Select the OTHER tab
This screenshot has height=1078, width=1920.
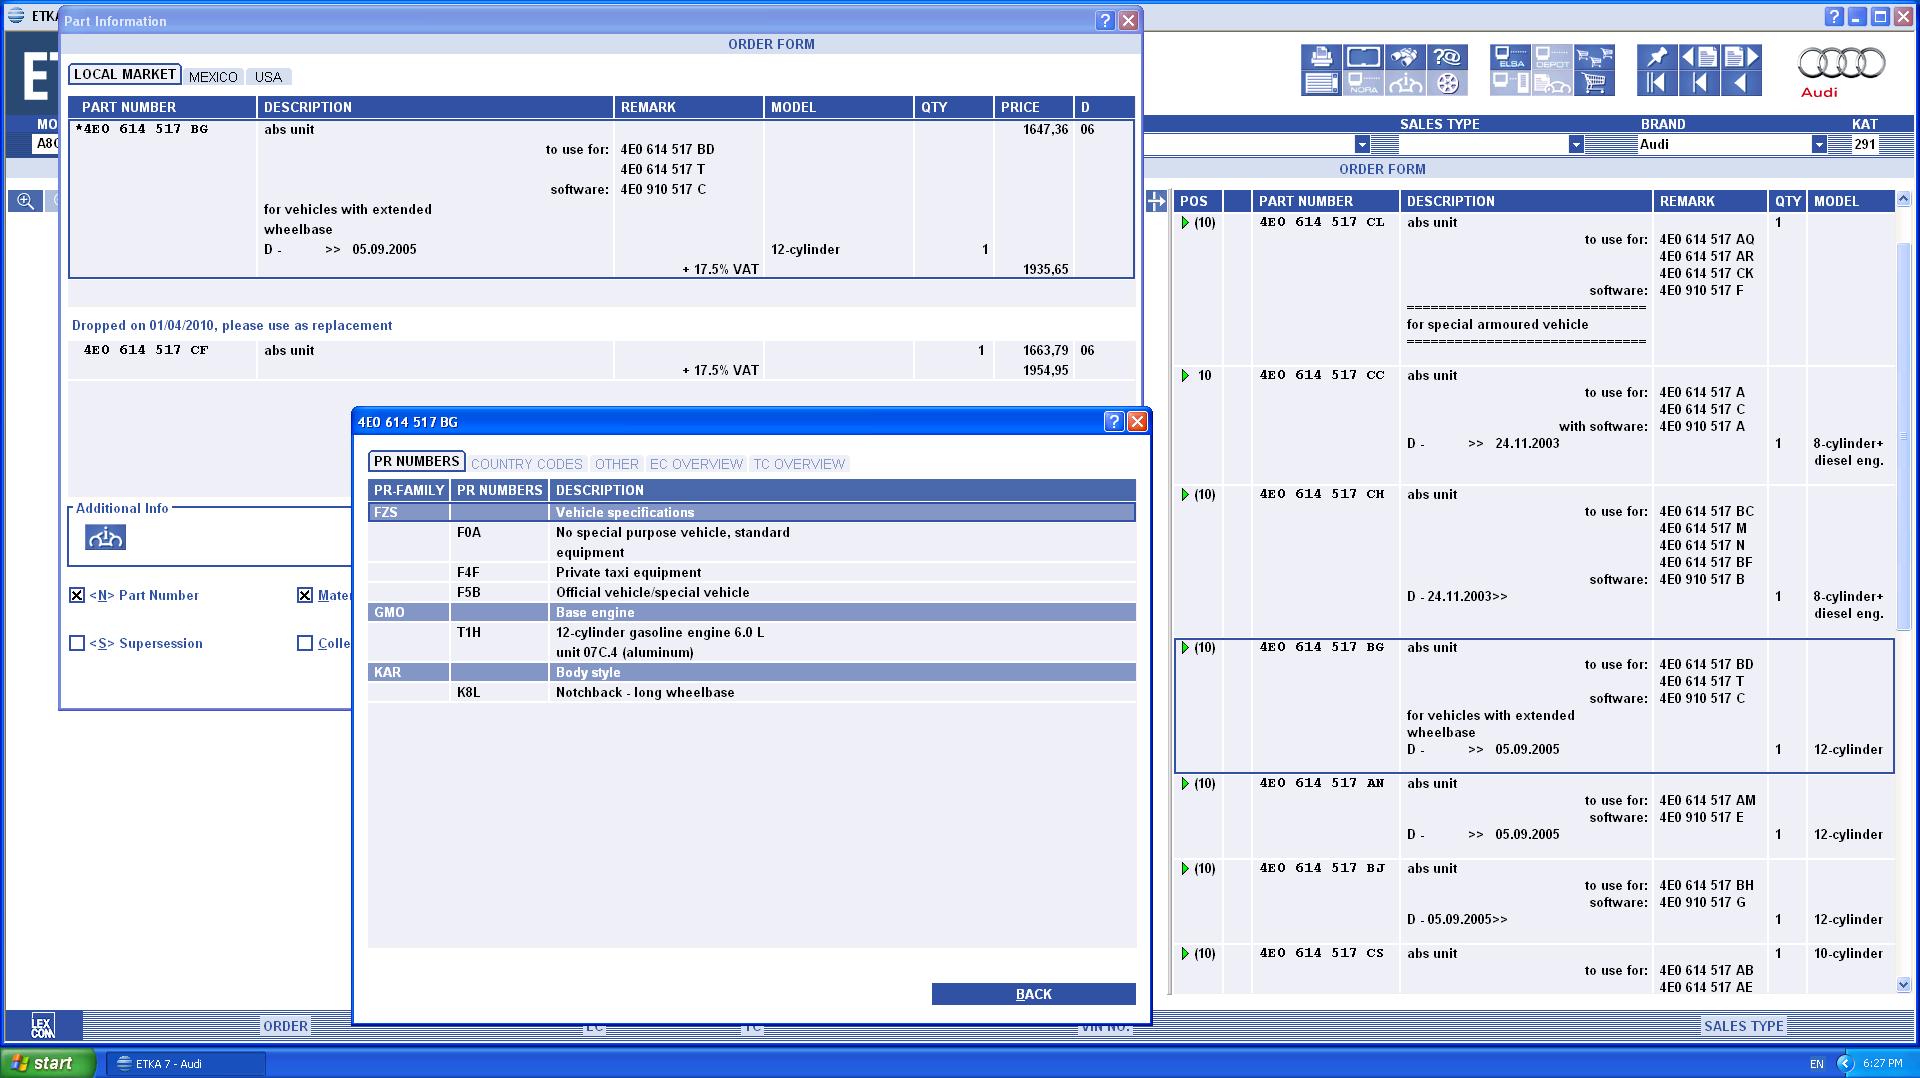[616, 464]
